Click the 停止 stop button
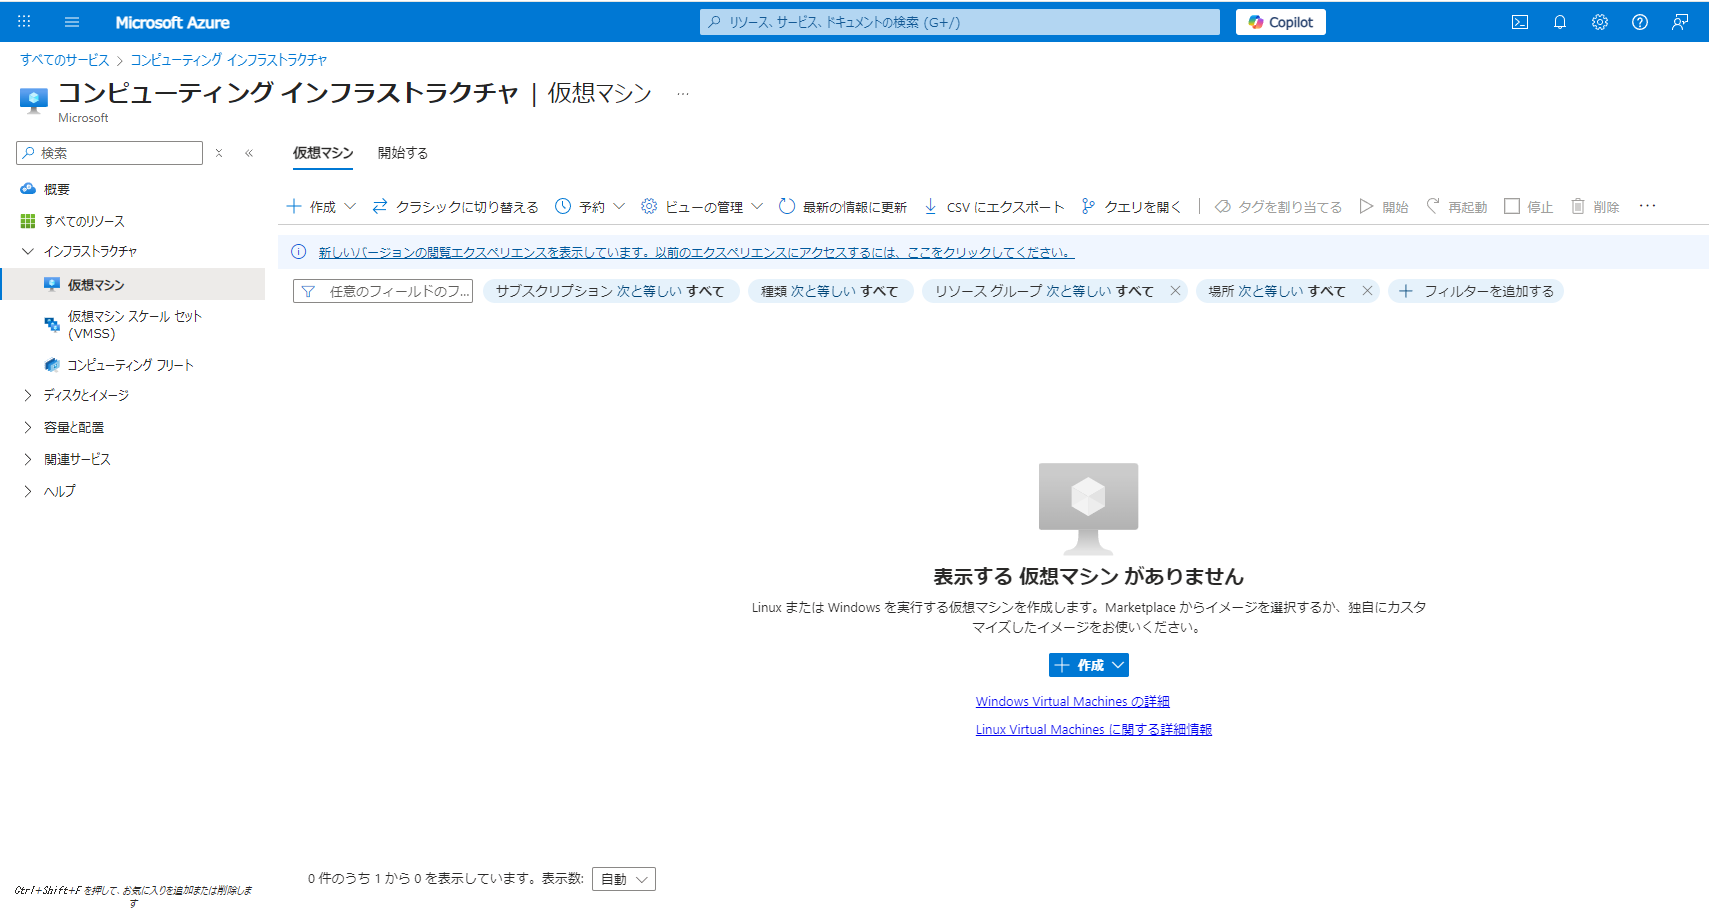The width and height of the screenshot is (1709, 911). pos(1529,206)
